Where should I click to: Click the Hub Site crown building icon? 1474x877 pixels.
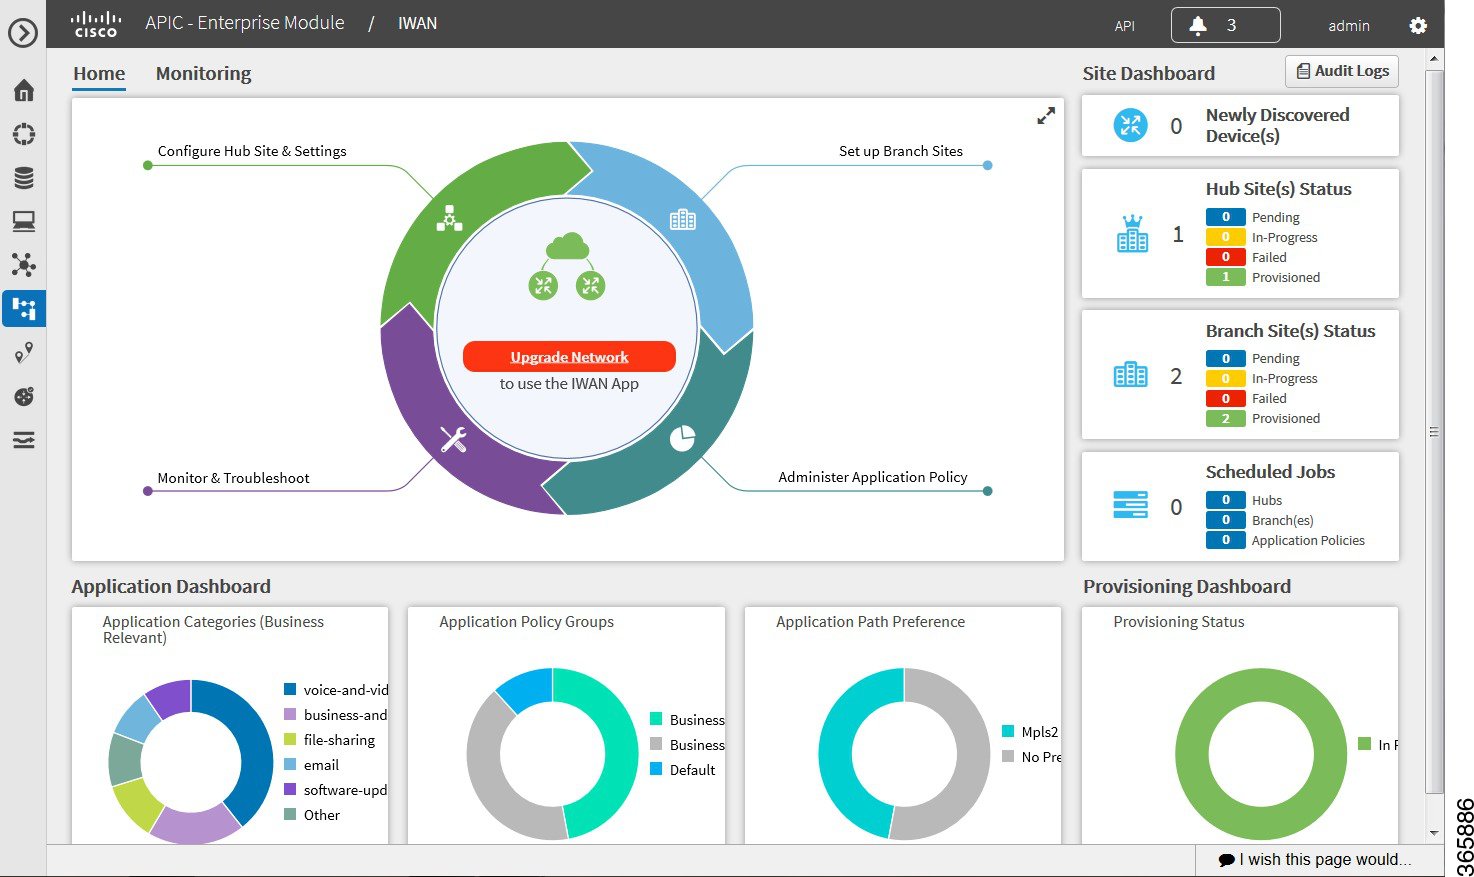tap(1132, 234)
